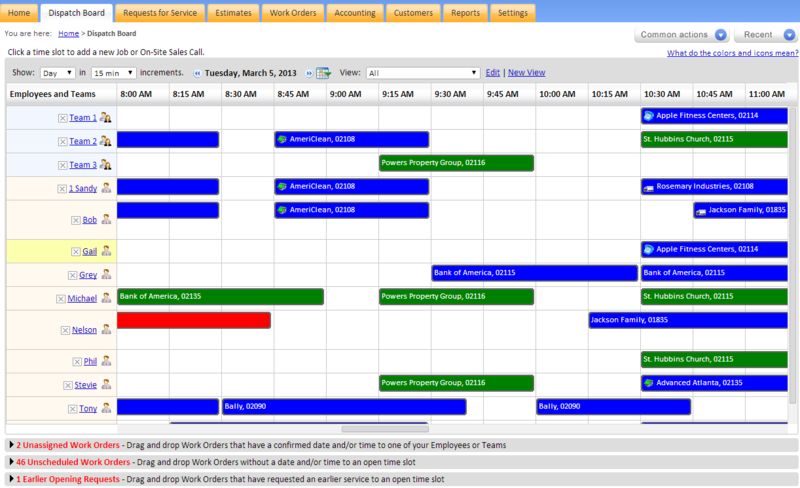Remove Gail row with its X box
Viewport: 800px width, 488px height.
(76, 252)
